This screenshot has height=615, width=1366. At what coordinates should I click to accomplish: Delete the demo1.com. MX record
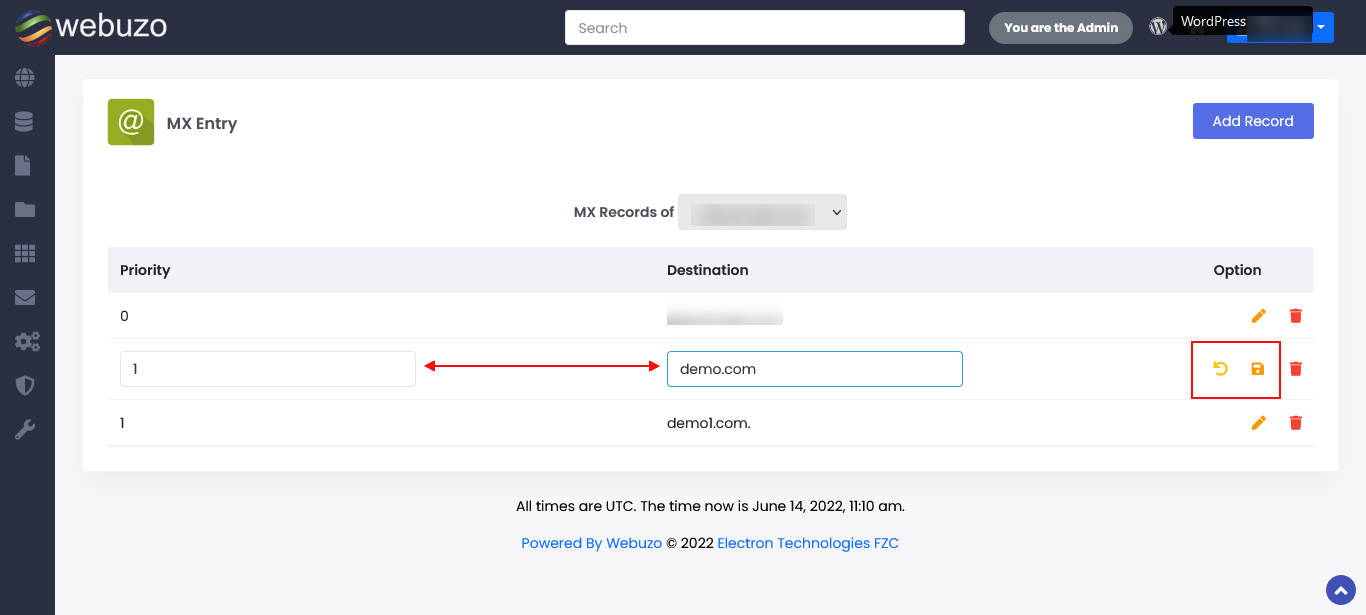[x=1296, y=423]
